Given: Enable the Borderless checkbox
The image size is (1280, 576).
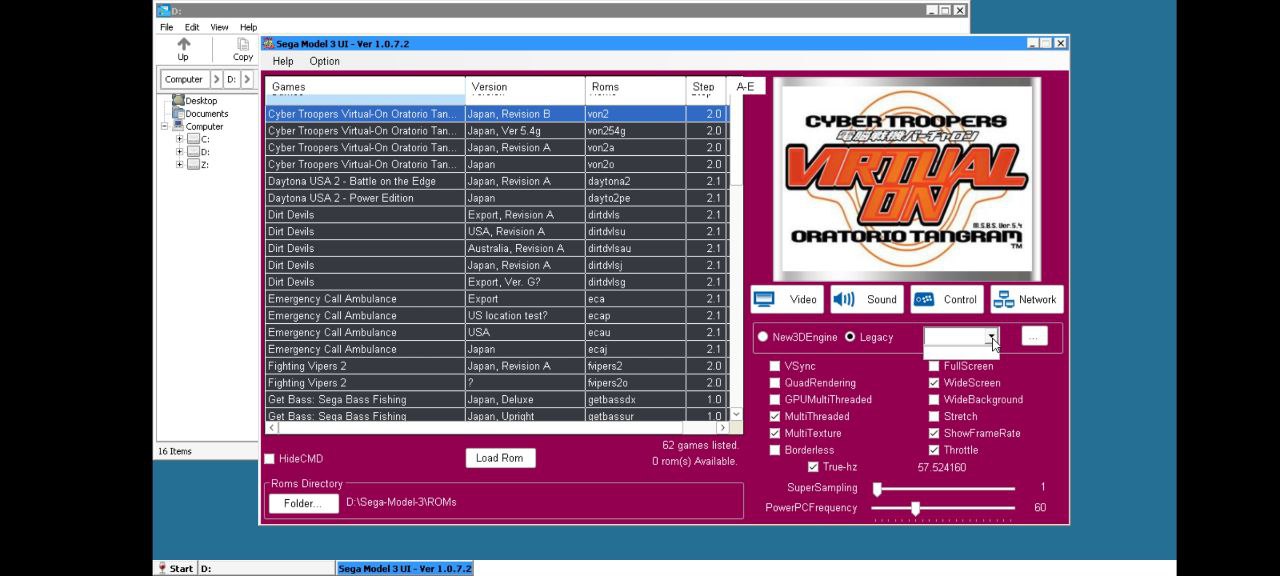Looking at the screenshot, I should click(x=775, y=451).
